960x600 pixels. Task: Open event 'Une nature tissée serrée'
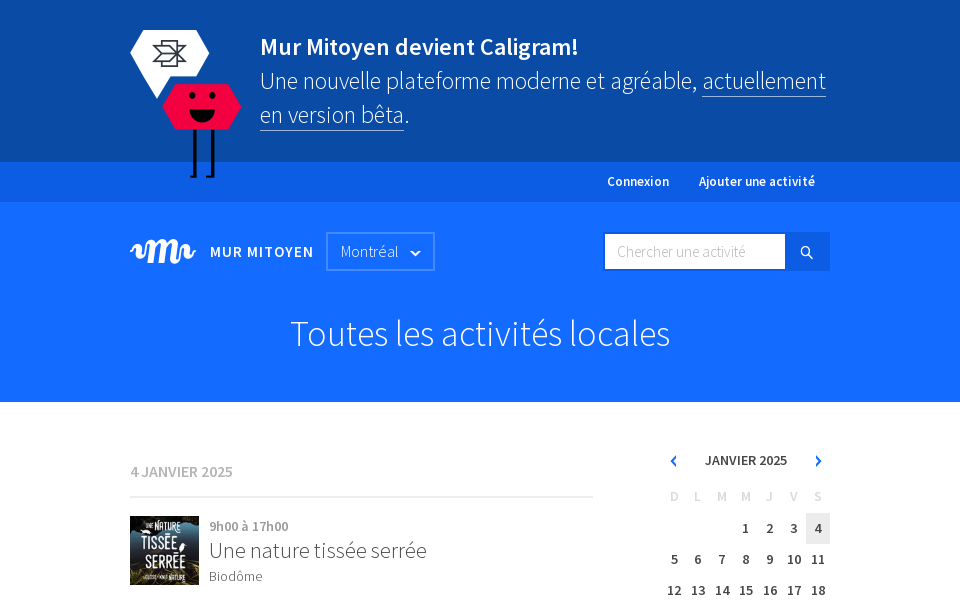pyautogui.click(x=317, y=550)
